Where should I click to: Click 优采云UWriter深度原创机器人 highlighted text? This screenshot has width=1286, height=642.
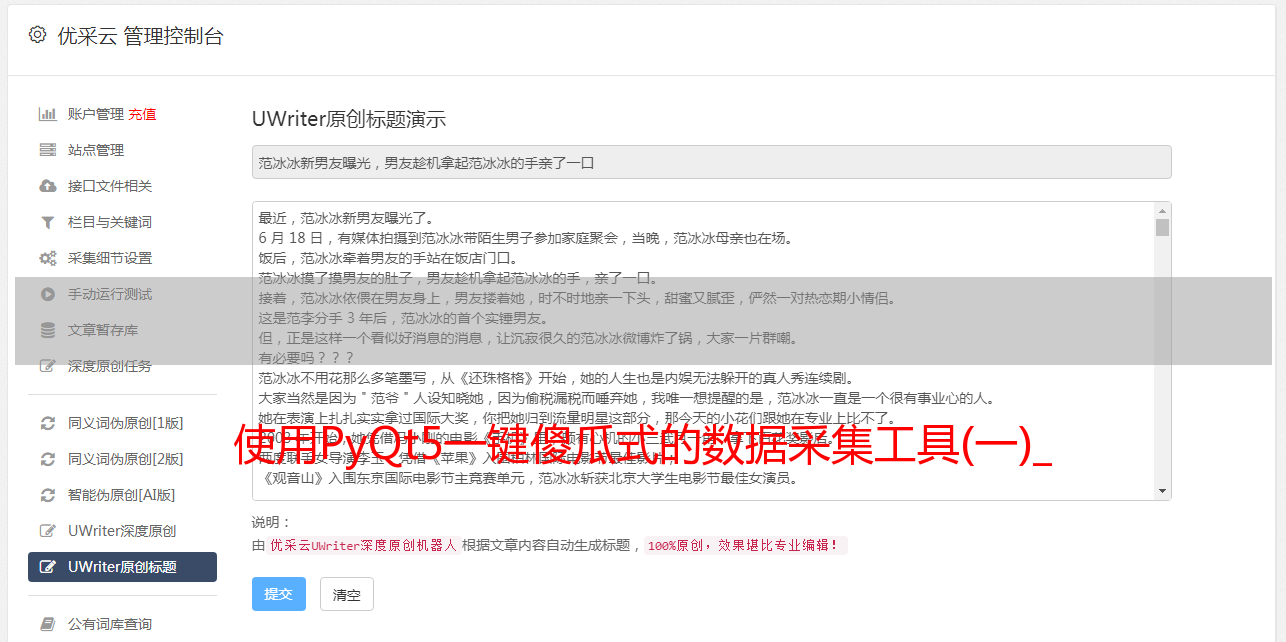point(363,546)
